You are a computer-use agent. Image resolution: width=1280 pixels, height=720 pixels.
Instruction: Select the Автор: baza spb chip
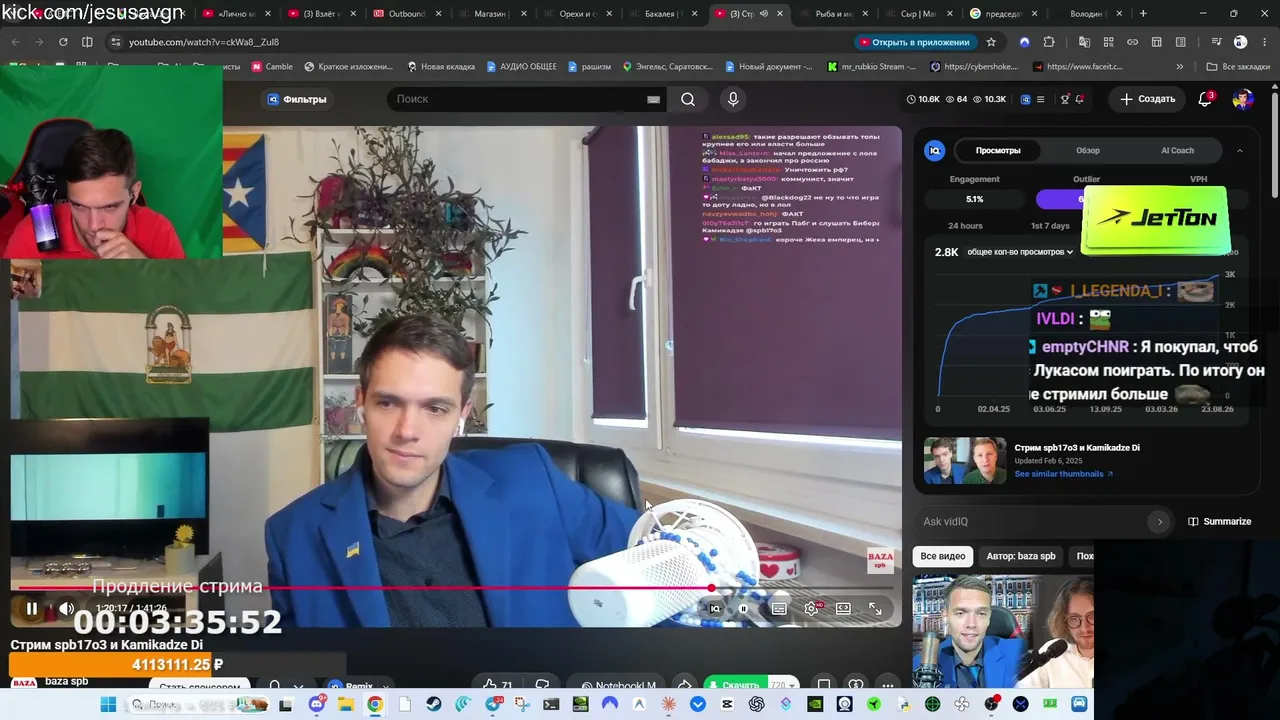pos(1021,556)
